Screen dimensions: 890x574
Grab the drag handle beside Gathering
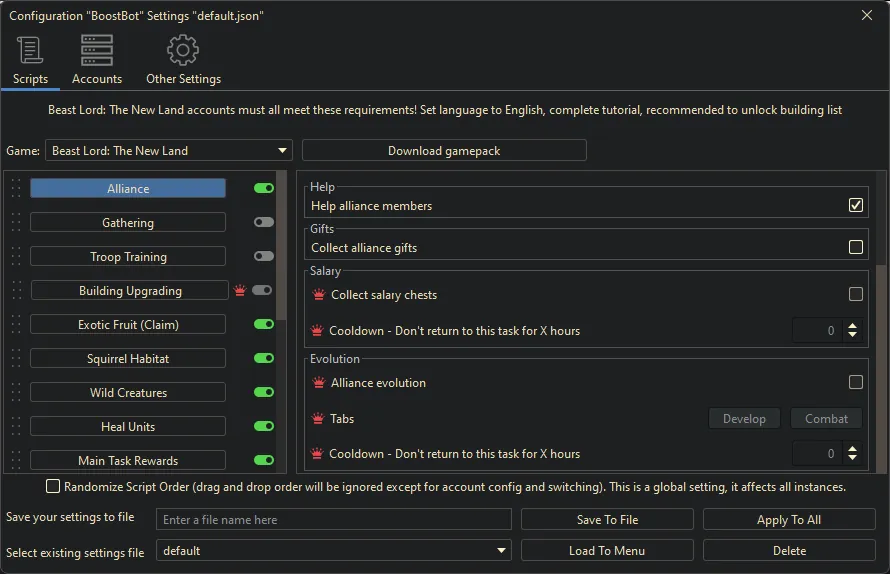click(x=16, y=223)
